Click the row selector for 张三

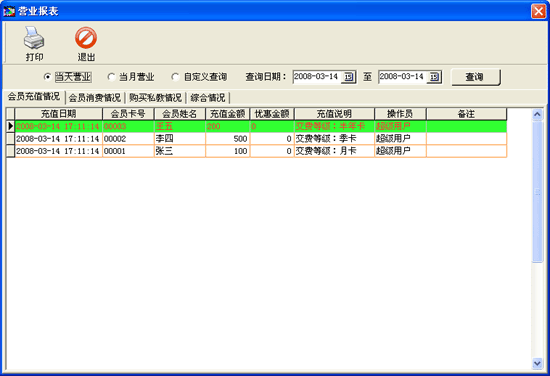(11, 151)
